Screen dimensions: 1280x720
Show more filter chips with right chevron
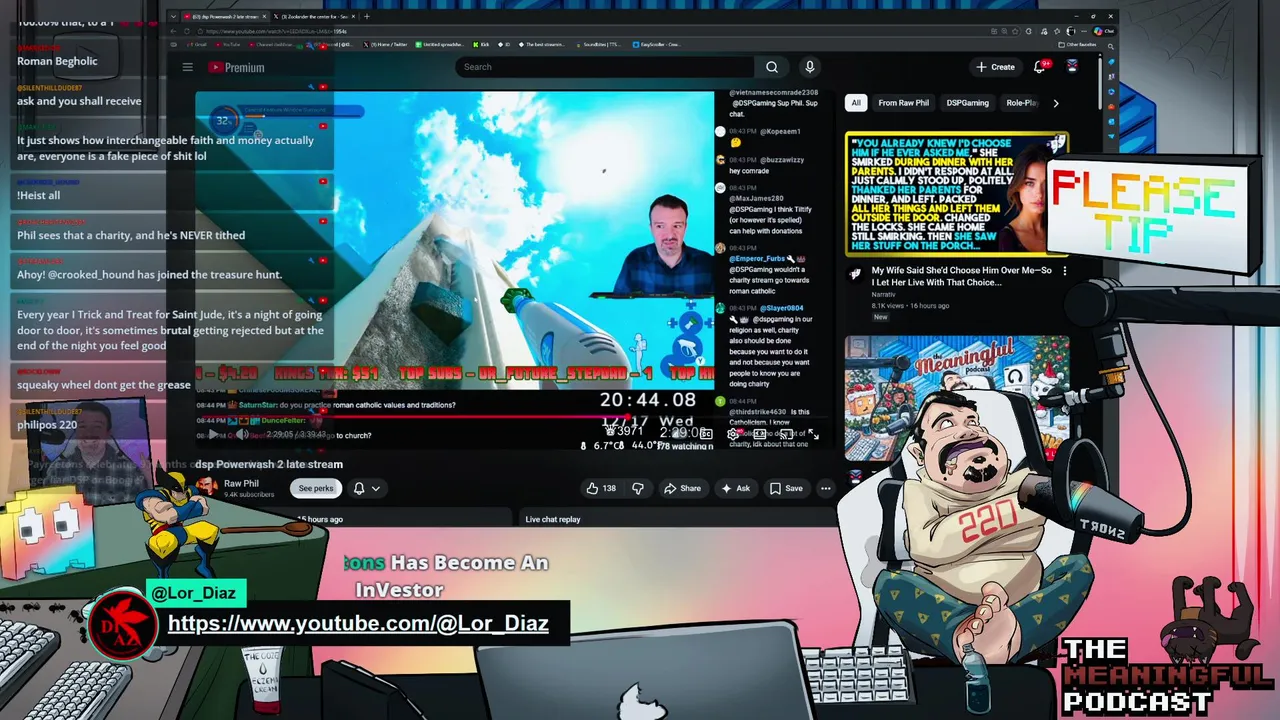[x=1055, y=103]
